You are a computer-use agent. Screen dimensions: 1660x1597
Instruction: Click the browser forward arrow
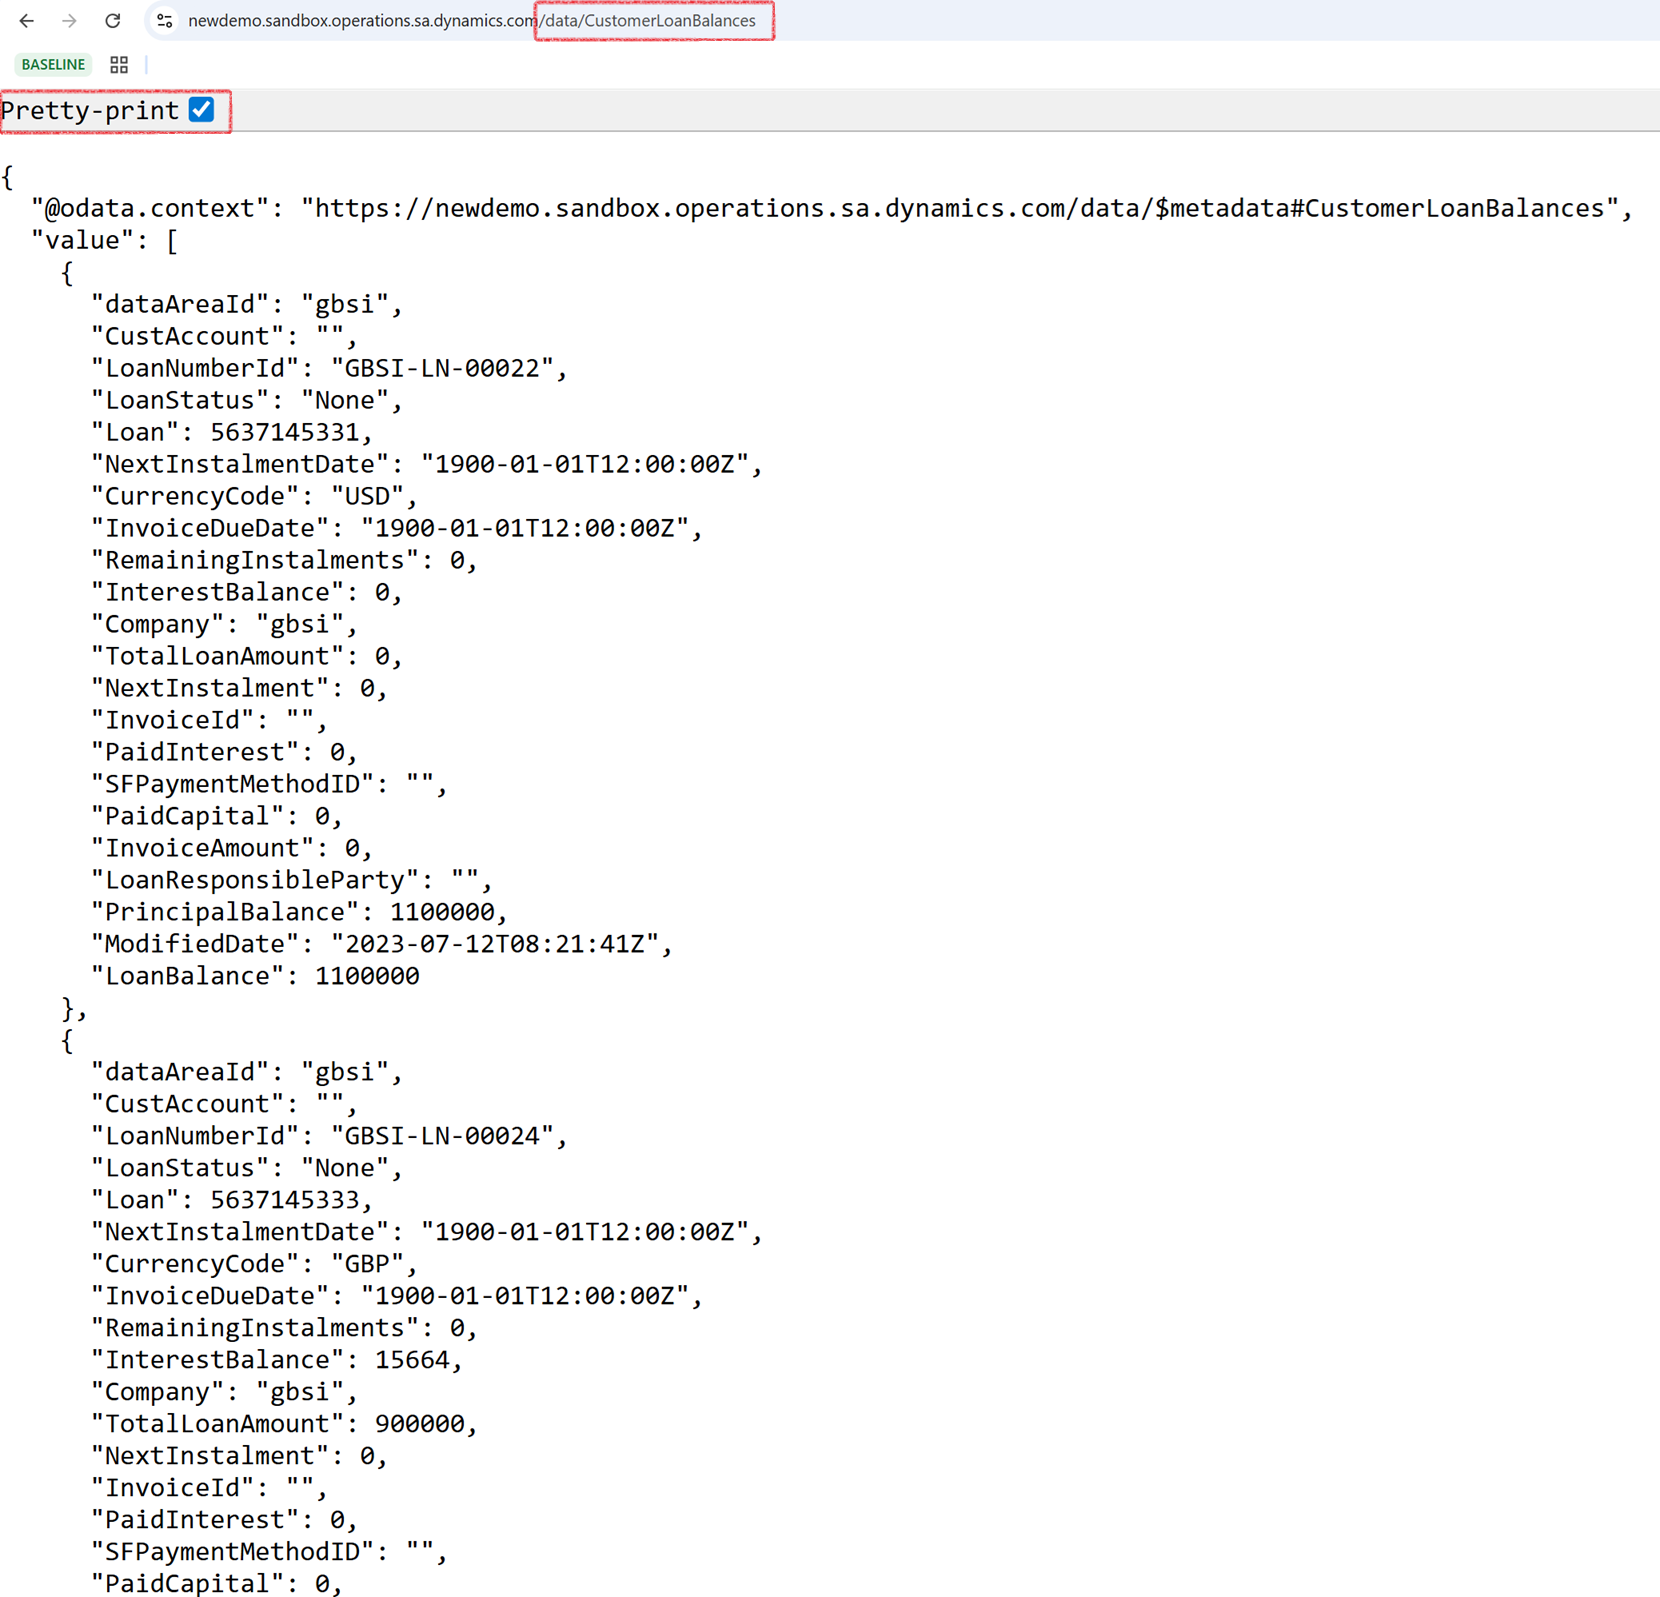tap(69, 20)
